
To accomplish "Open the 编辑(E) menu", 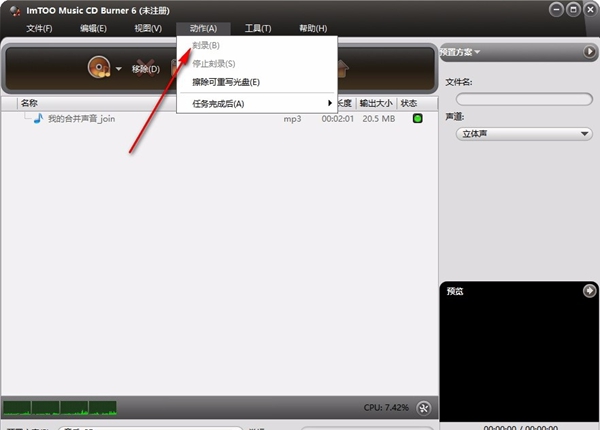I will [x=93, y=28].
